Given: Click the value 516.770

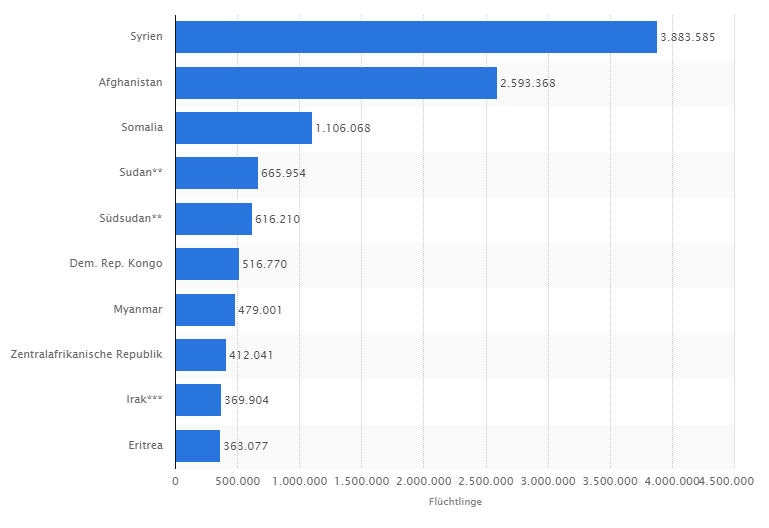Looking at the screenshot, I should tap(265, 264).
